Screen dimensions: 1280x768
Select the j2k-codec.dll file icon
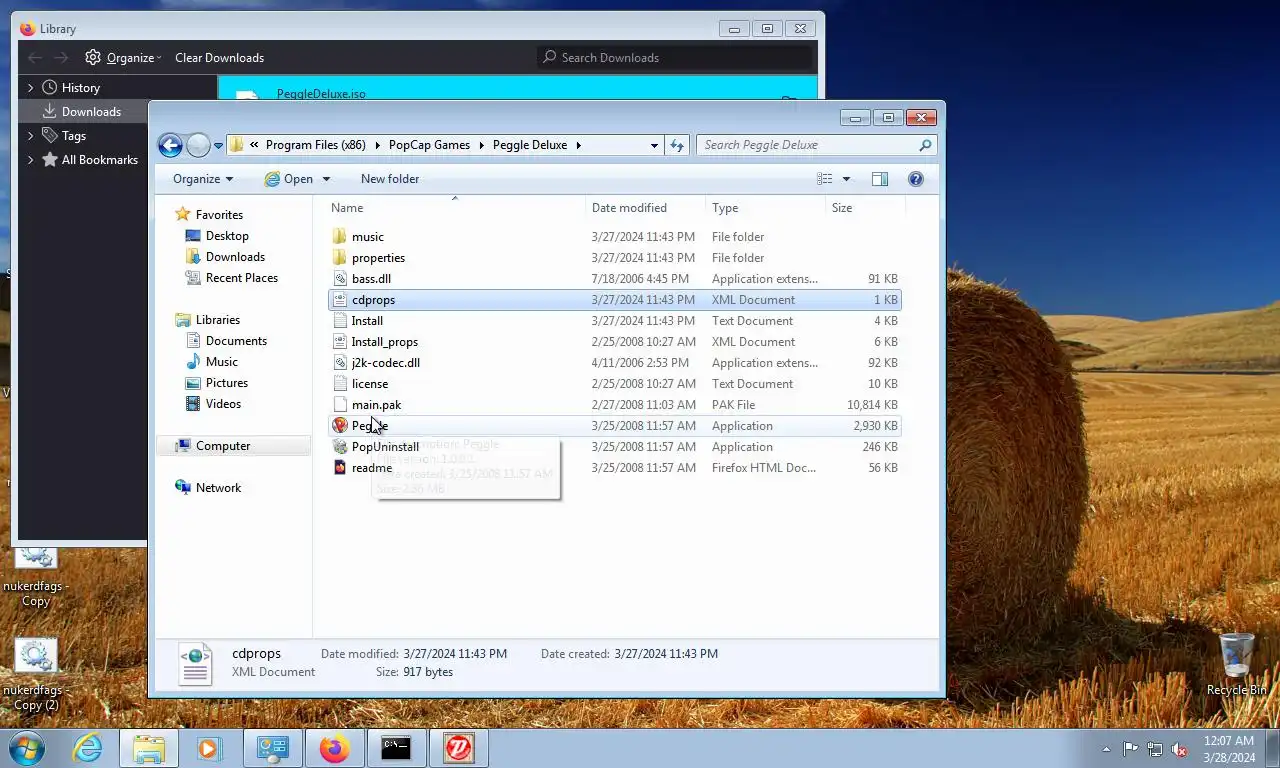pyautogui.click(x=340, y=363)
